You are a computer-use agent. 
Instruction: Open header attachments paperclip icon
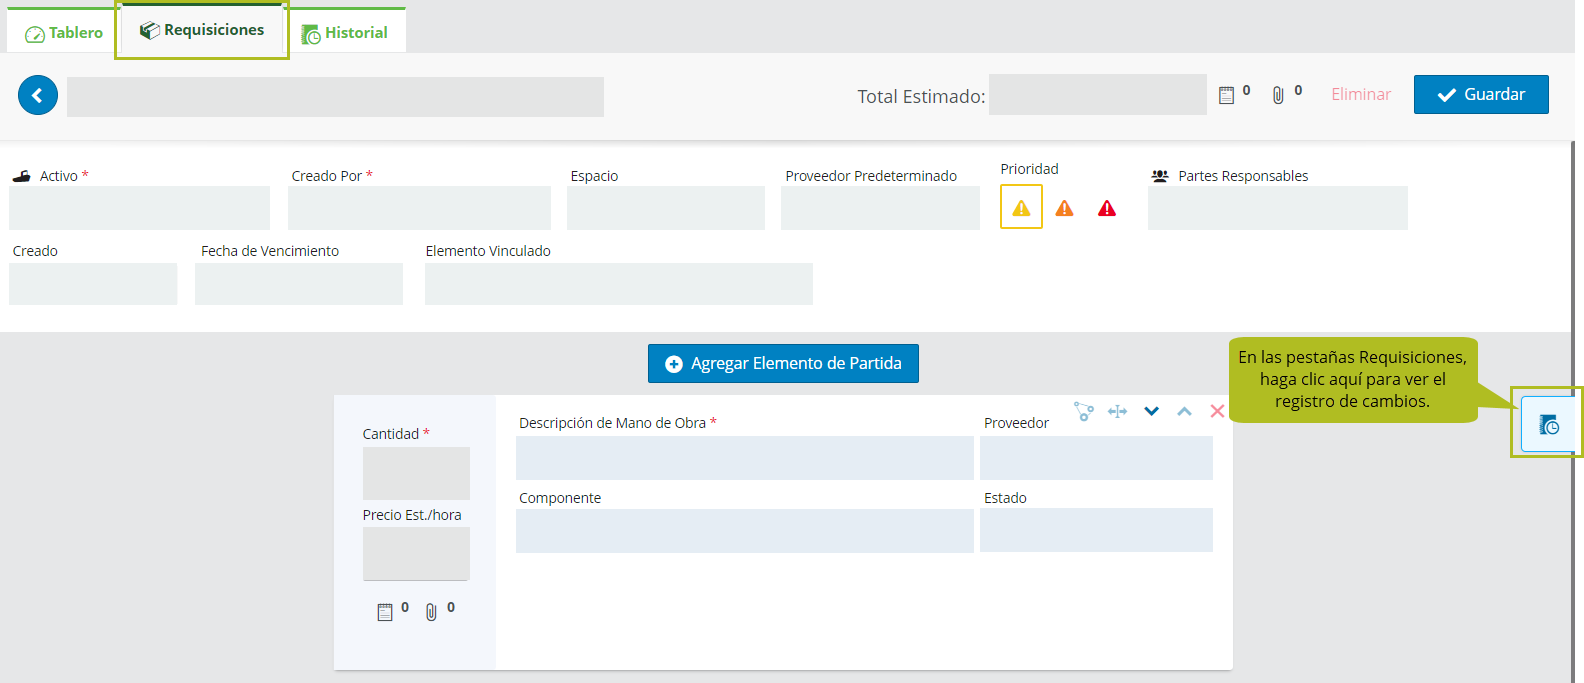[1278, 95]
